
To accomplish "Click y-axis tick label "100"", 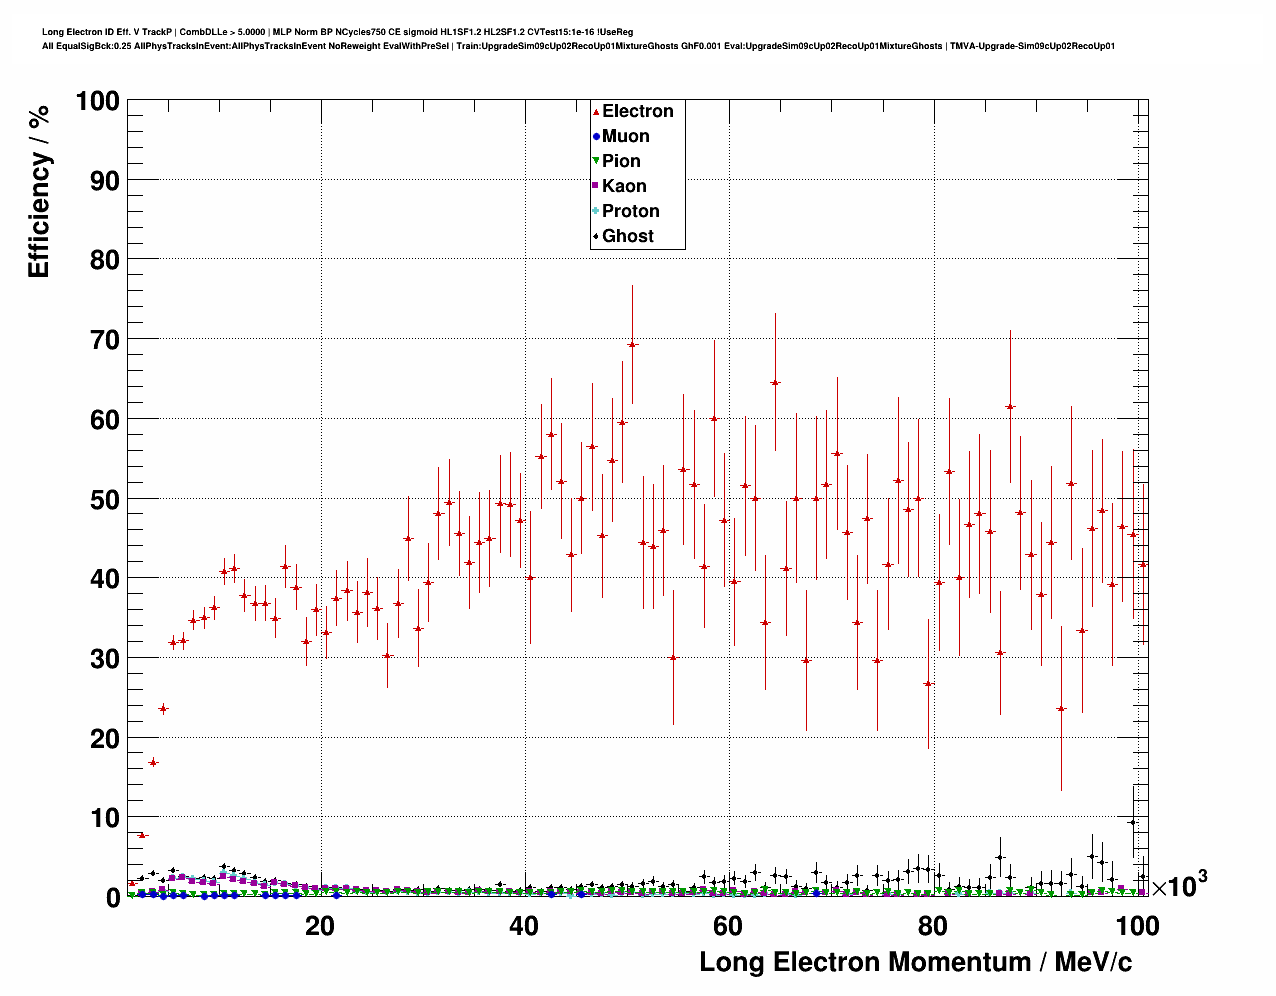I will tap(97, 101).
